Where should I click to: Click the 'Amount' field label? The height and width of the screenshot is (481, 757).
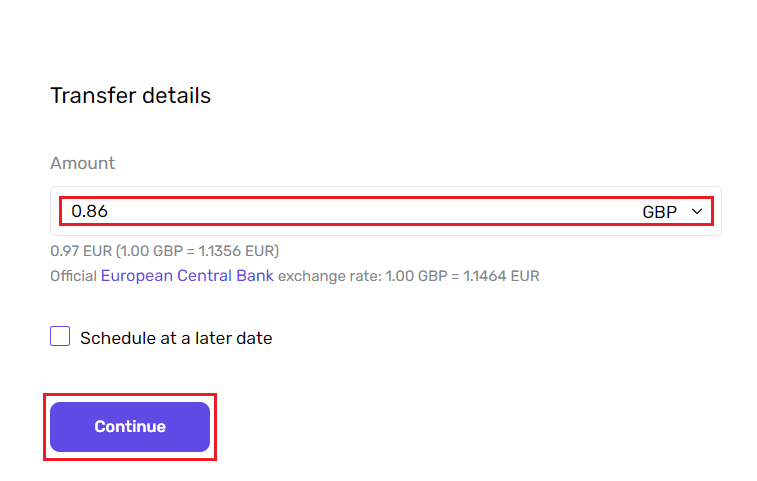[83, 163]
